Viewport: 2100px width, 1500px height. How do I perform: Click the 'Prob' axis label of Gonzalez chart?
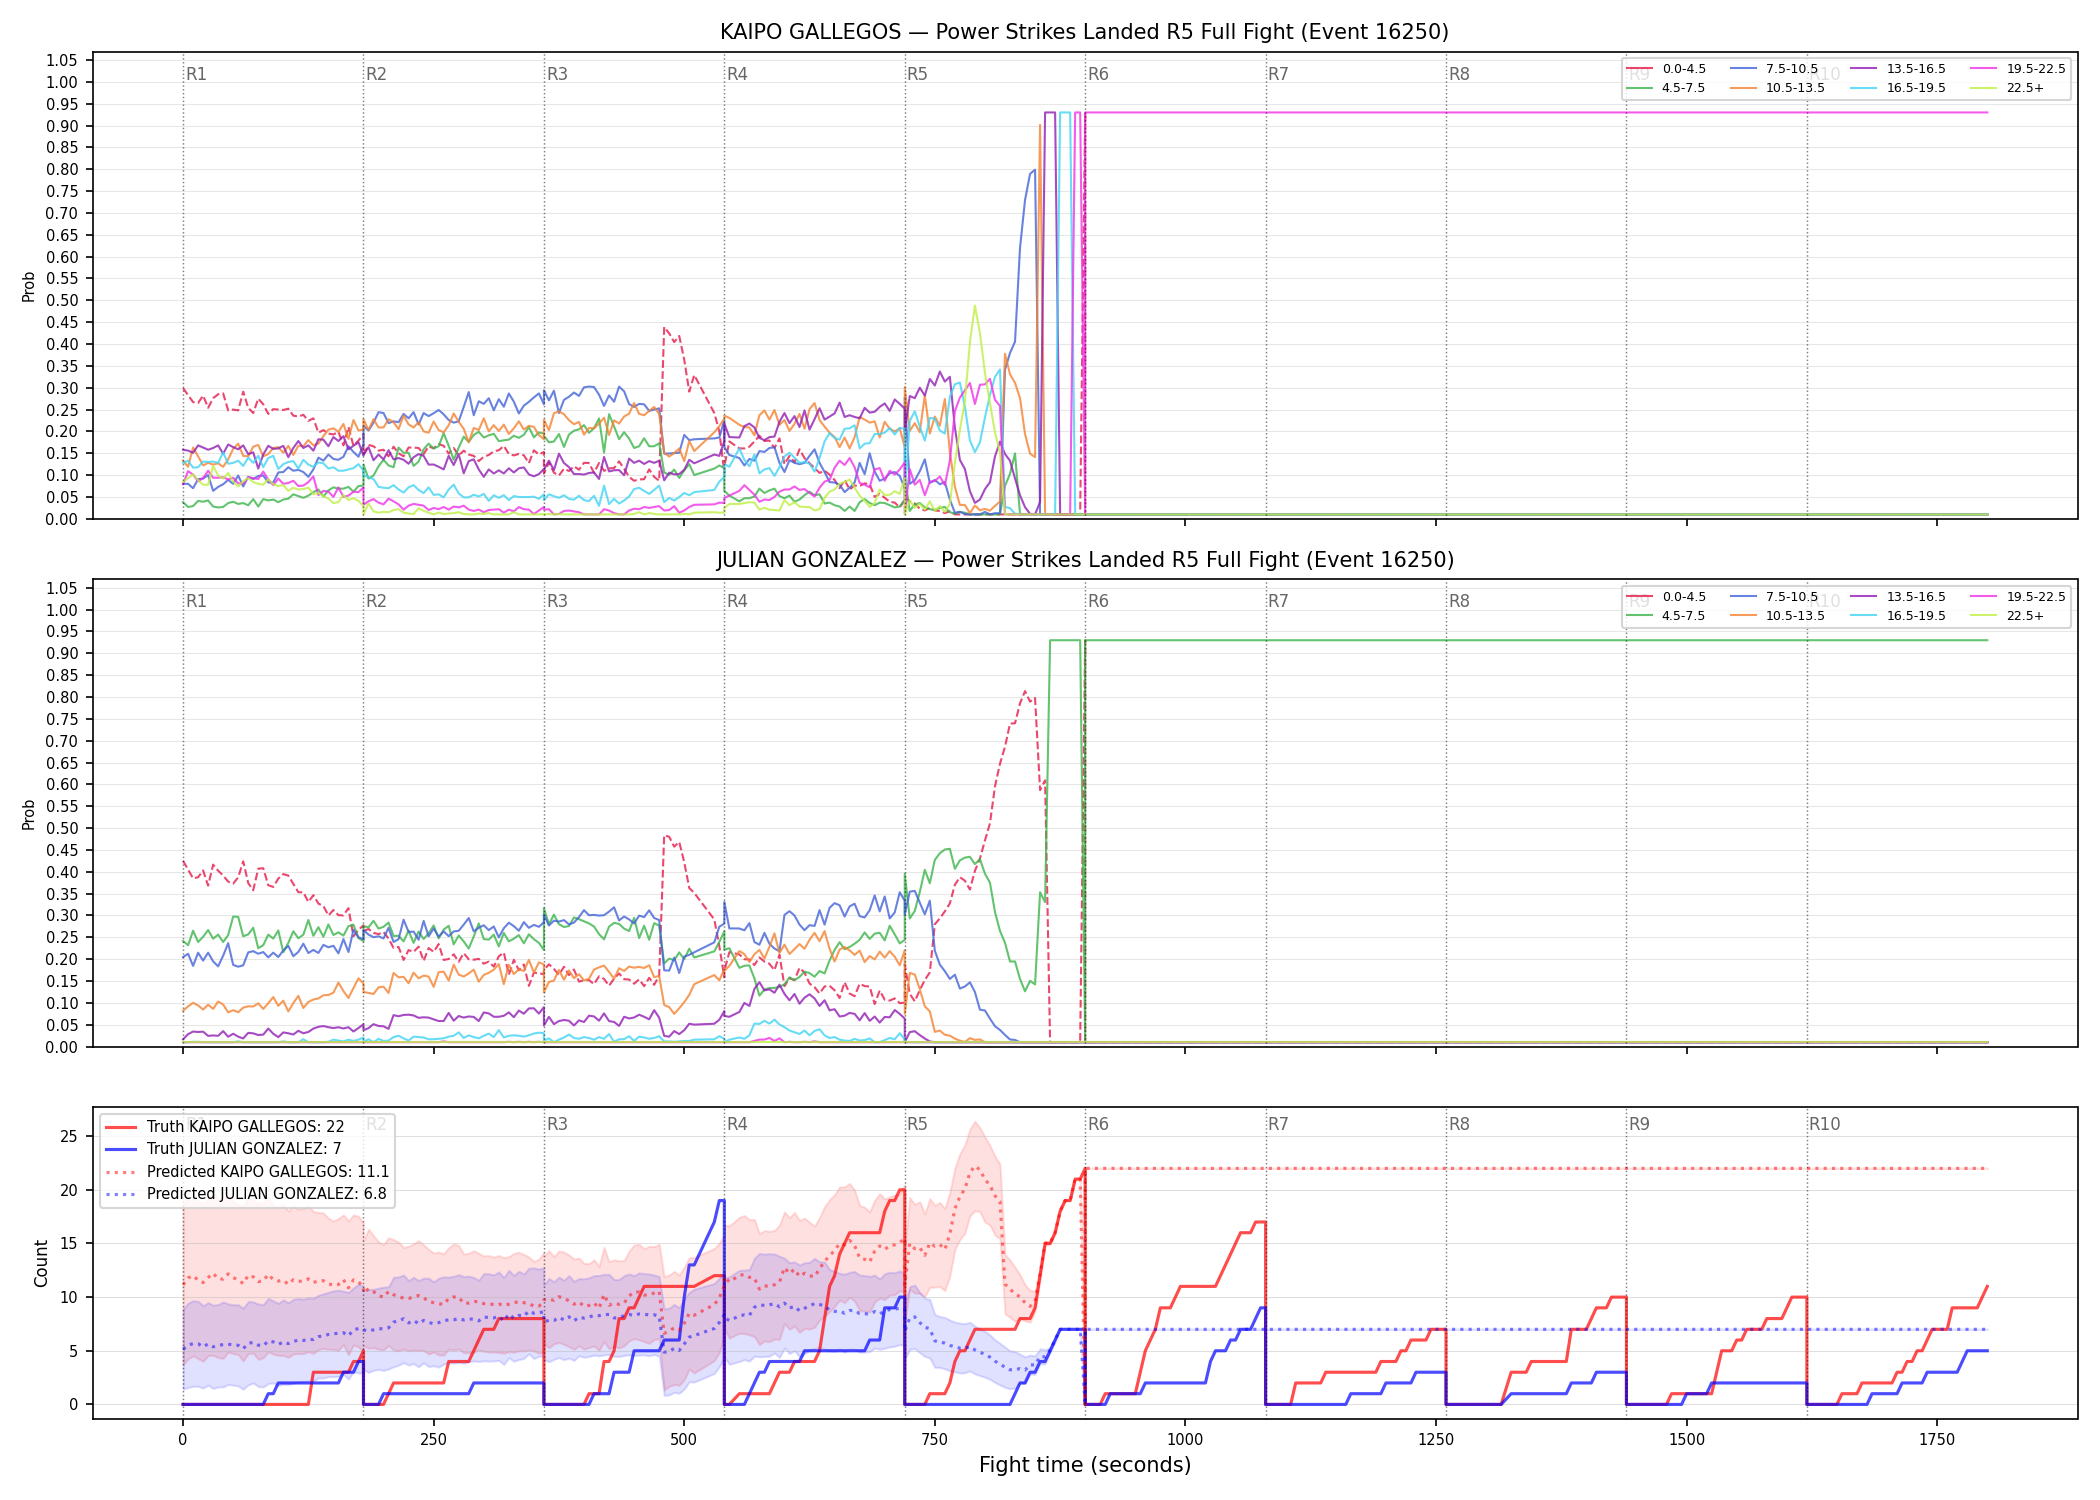29,814
